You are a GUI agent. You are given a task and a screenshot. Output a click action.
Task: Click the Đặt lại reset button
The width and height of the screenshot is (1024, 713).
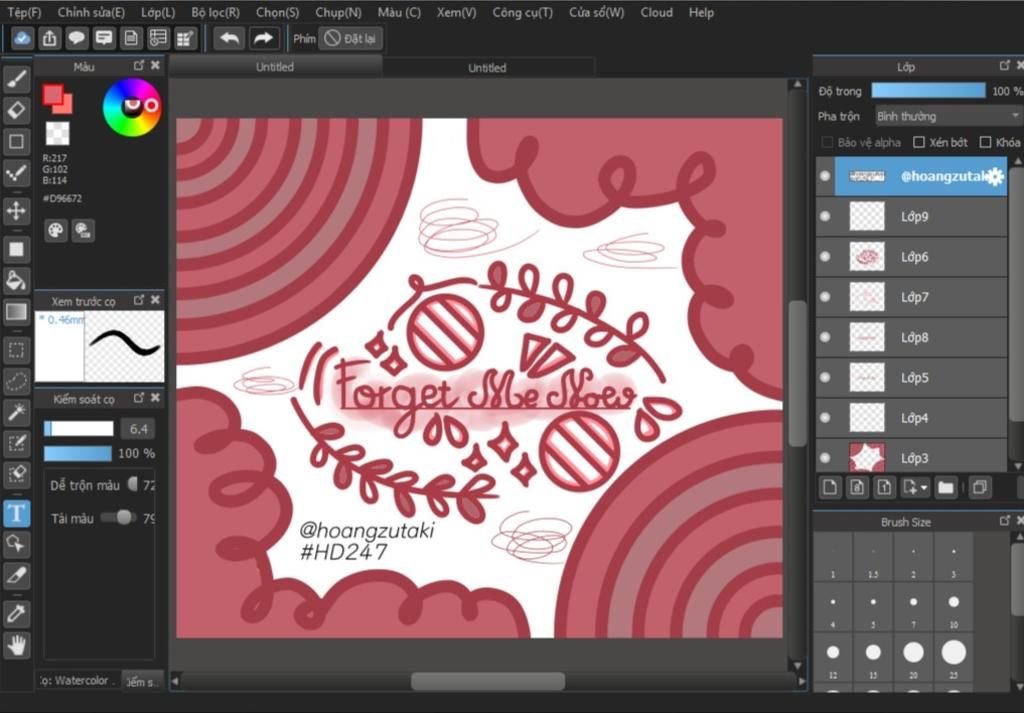click(x=351, y=39)
